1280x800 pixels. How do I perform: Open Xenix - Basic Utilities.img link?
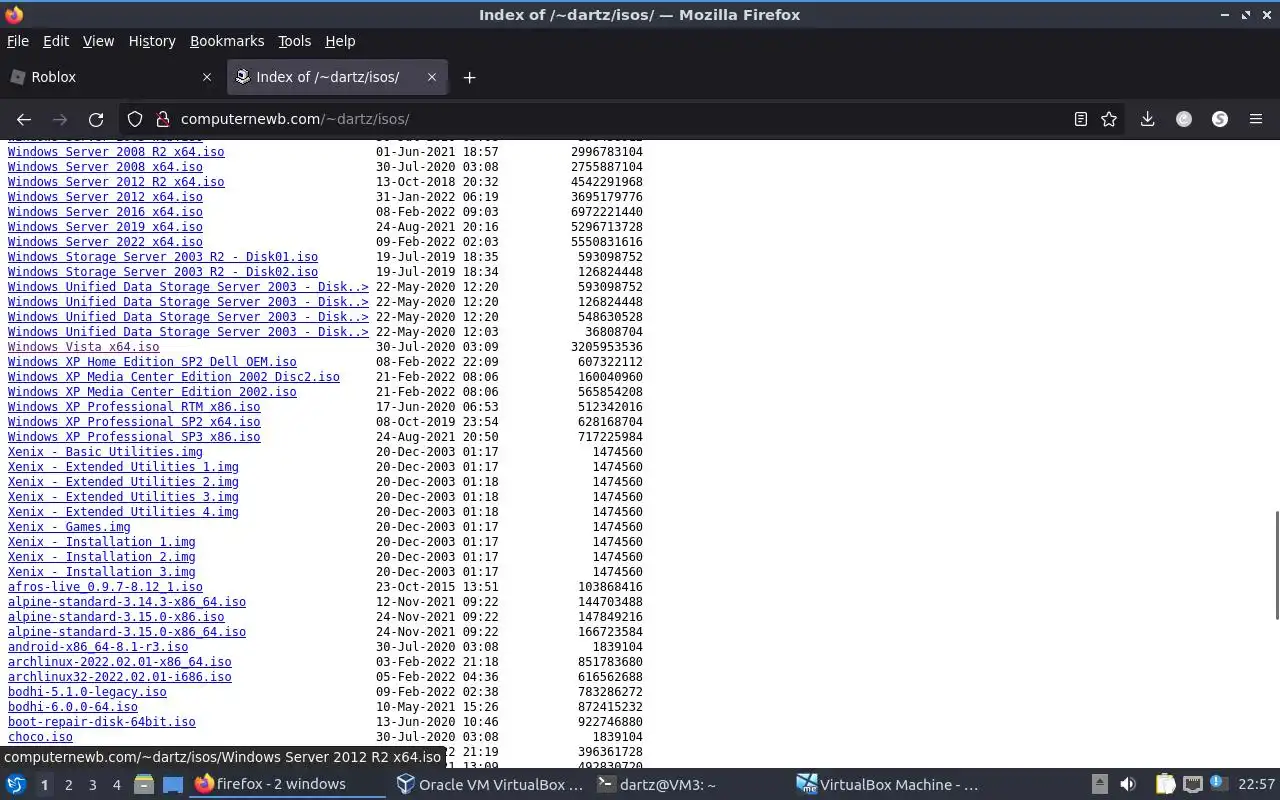point(105,452)
